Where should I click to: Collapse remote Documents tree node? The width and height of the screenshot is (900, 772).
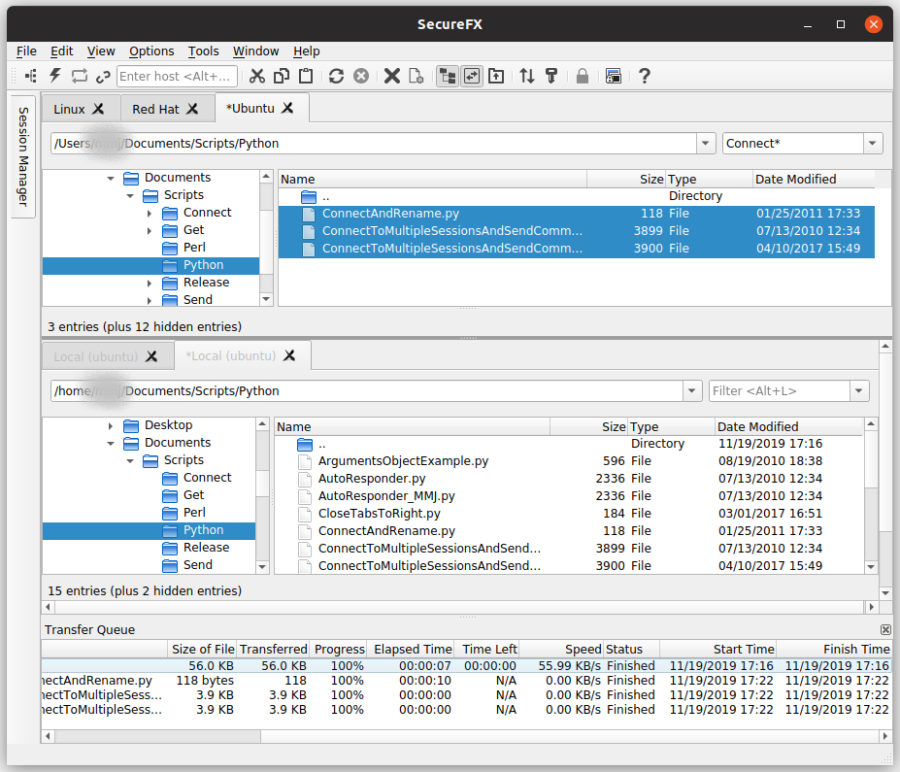(x=110, y=179)
